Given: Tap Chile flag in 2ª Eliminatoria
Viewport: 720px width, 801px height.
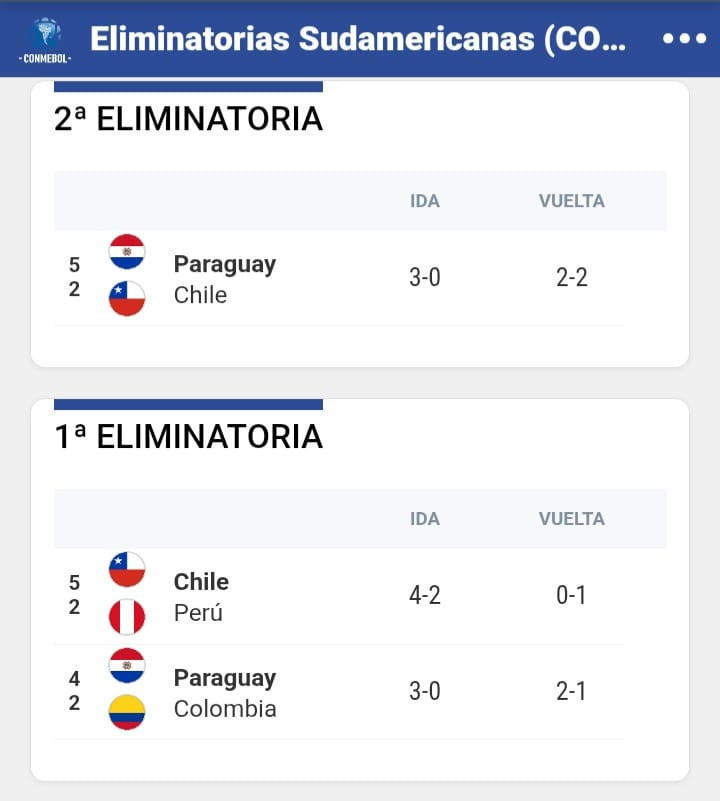Looking at the screenshot, I should 127,298.
